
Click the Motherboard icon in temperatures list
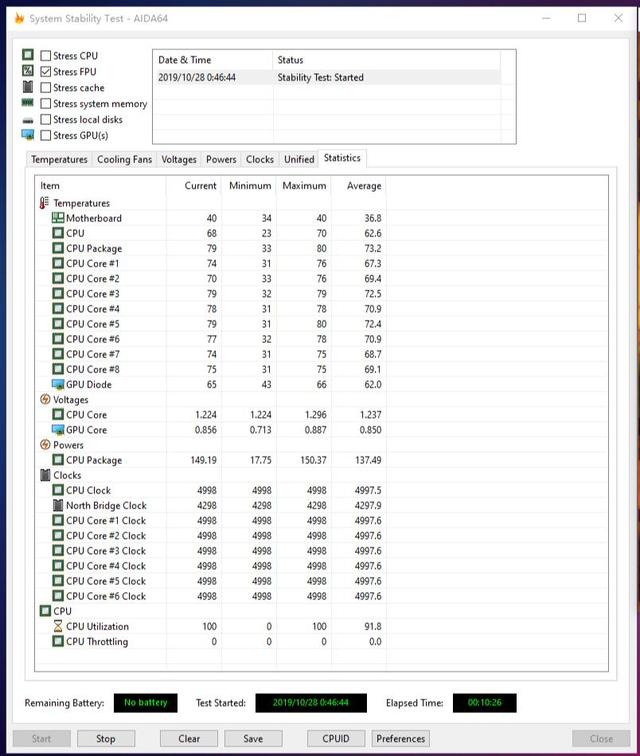point(58,218)
